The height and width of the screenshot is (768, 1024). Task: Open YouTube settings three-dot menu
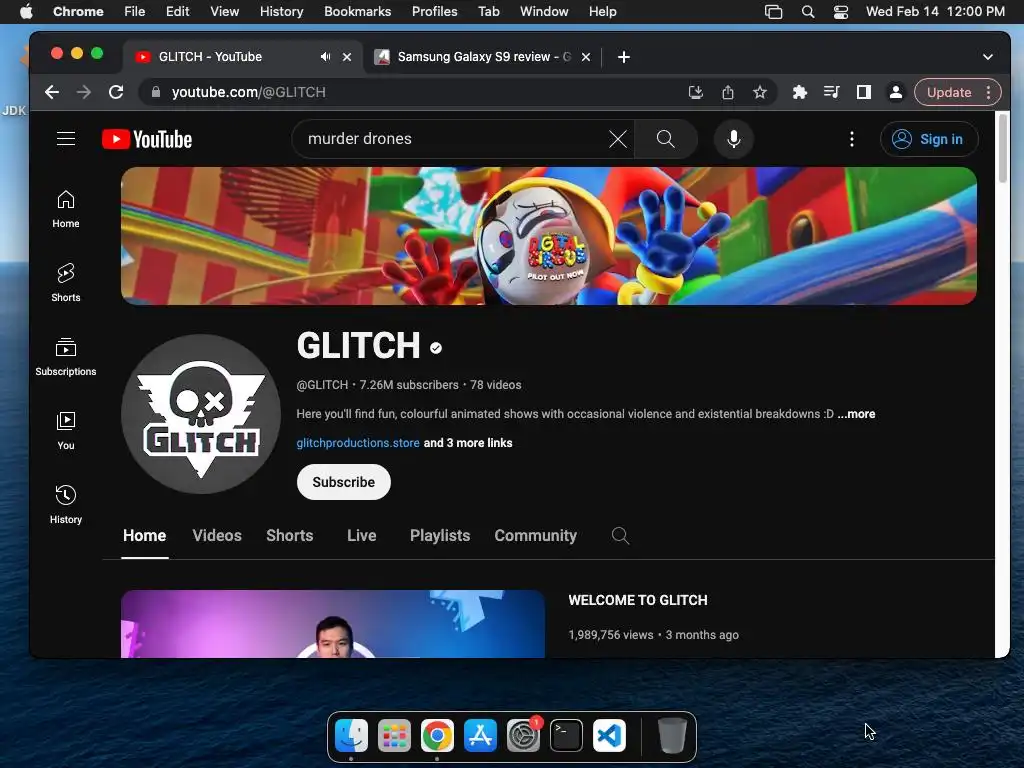point(852,139)
